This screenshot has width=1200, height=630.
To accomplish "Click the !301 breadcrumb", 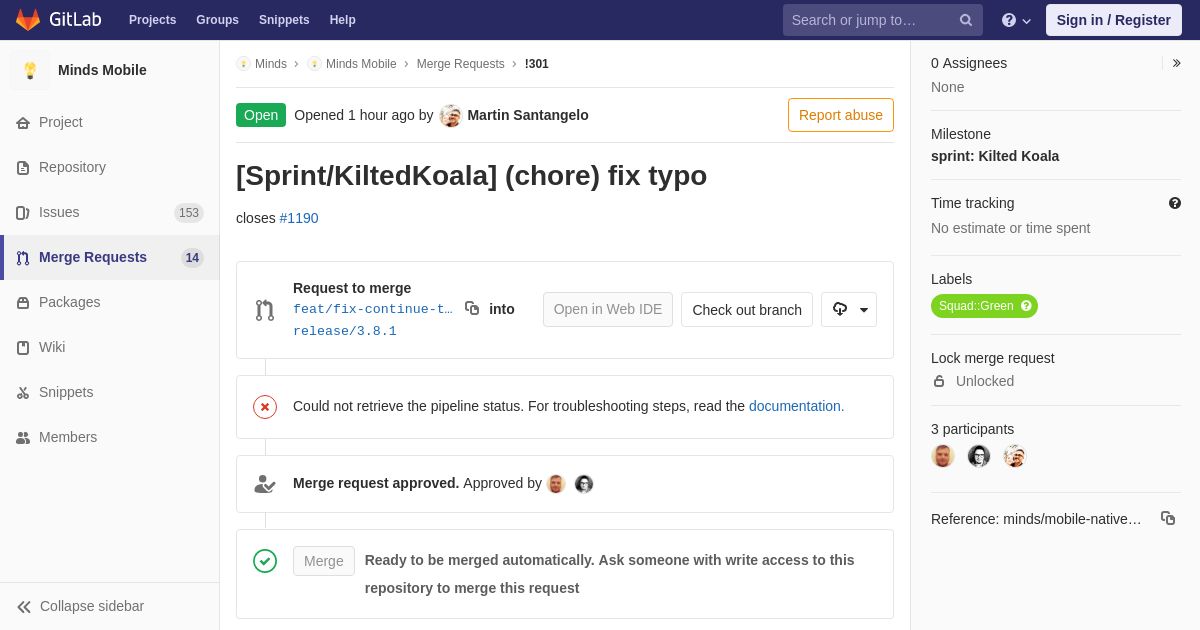I will (x=537, y=64).
